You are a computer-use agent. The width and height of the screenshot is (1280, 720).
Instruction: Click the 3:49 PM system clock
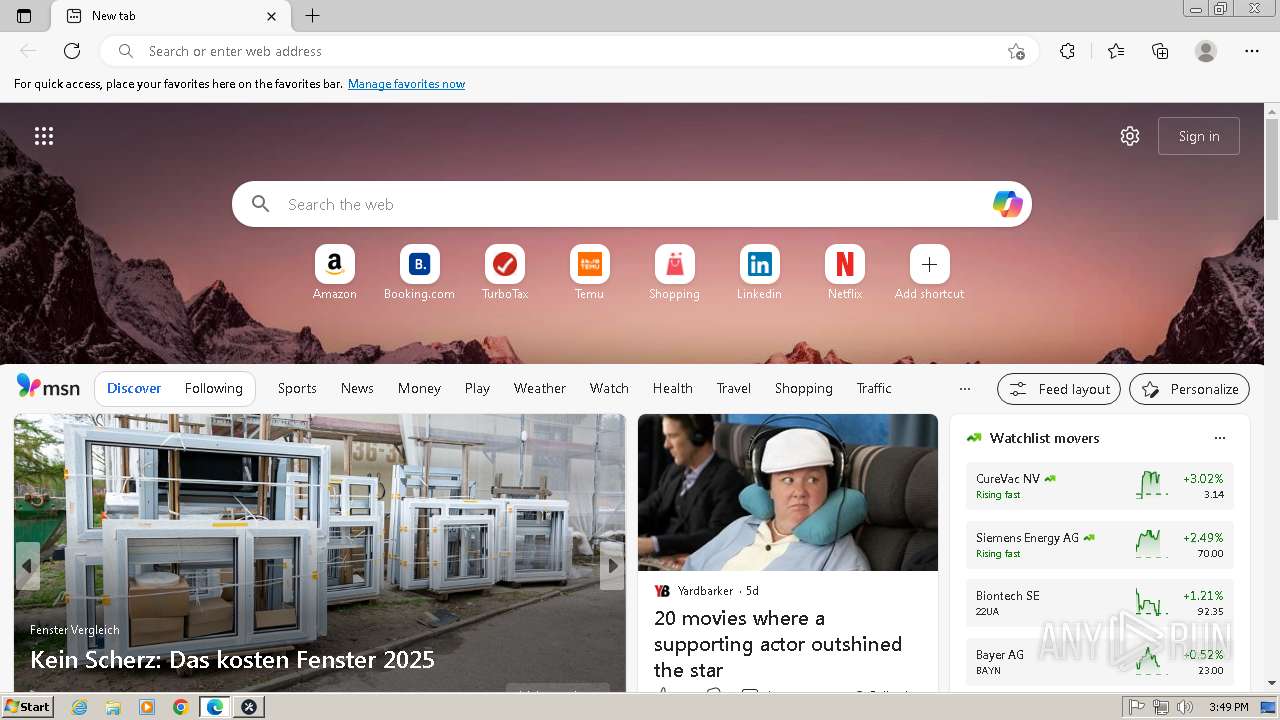coord(1228,707)
